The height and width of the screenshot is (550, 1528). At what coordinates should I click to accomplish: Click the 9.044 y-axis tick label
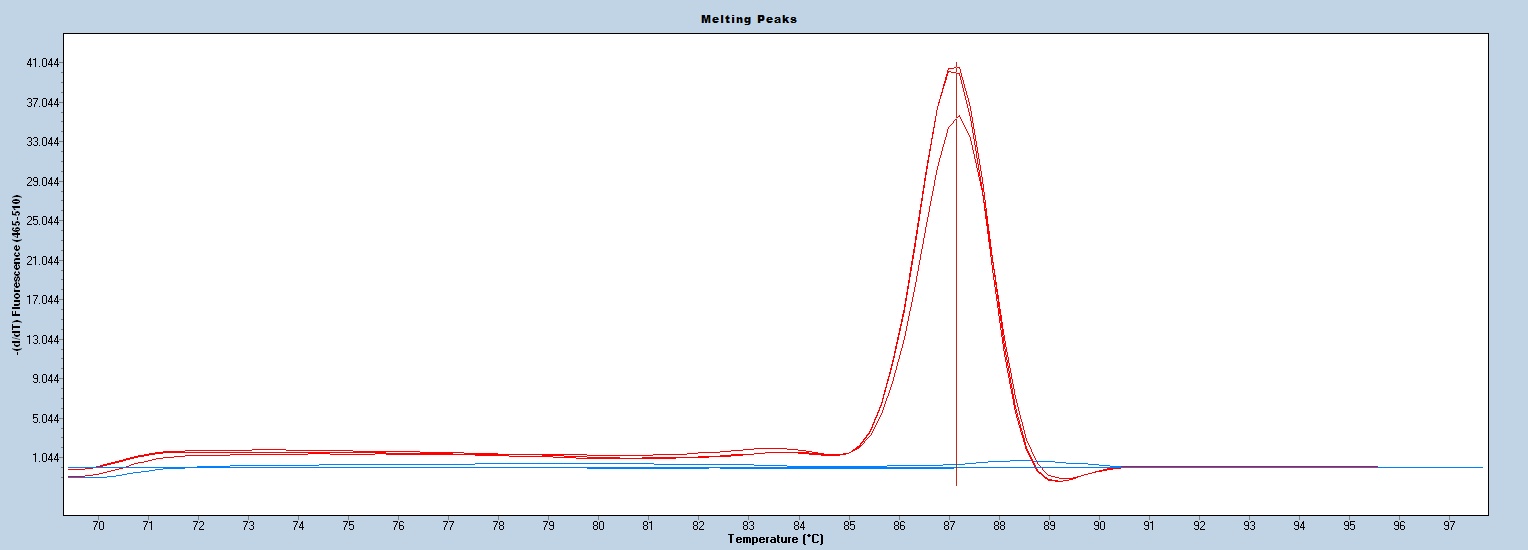click(x=46, y=379)
